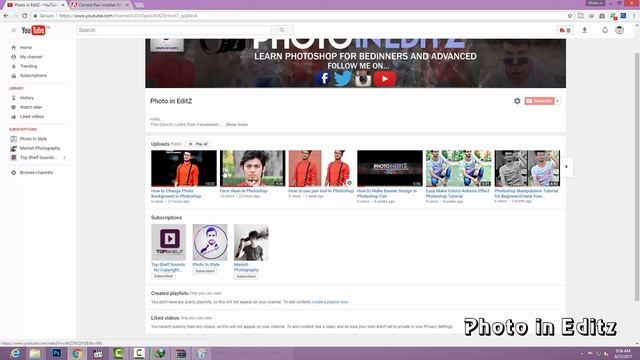
Task: Open the Face clean in Photoshop thumbnail
Action: pyautogui.click(x=253, y=168)
